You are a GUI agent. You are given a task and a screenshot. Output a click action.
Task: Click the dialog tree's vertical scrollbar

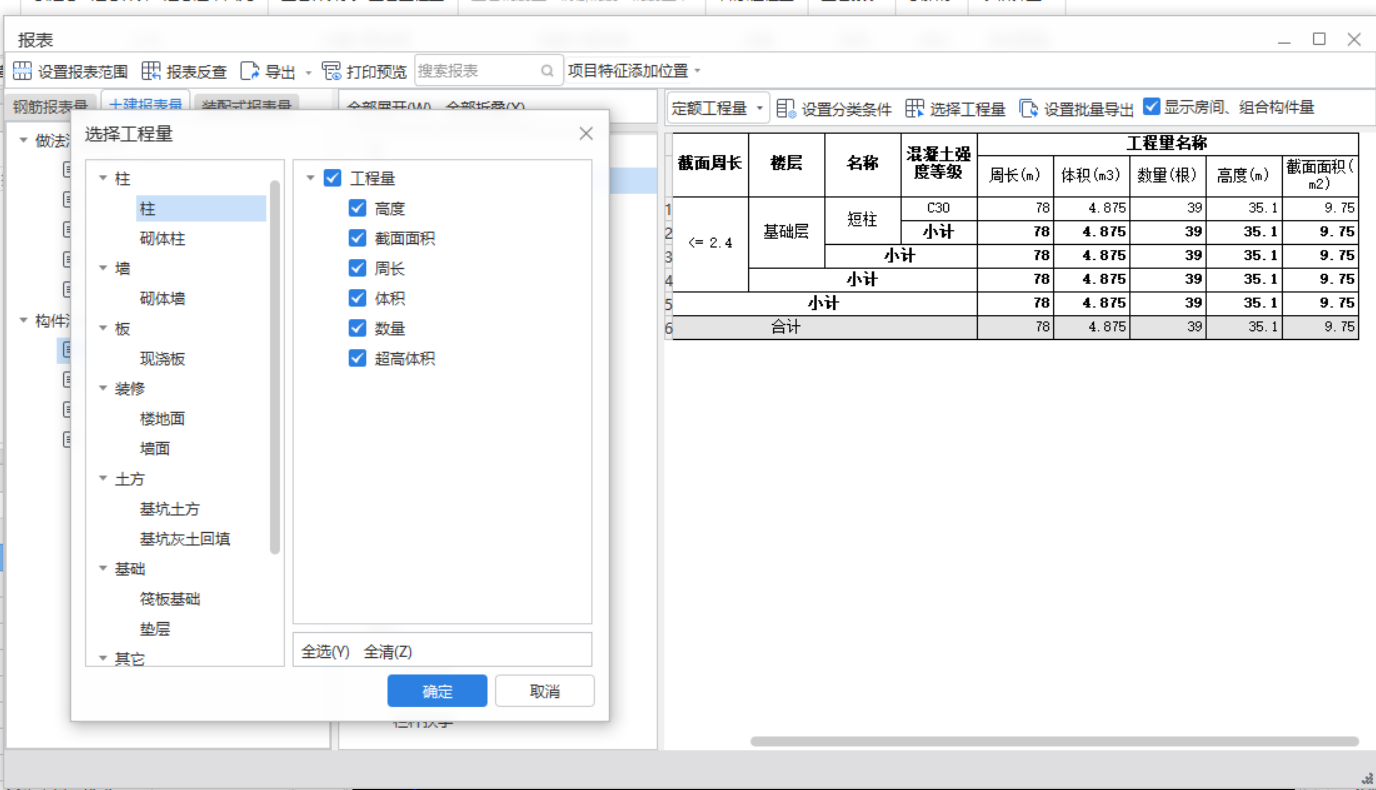pos(275,367)
